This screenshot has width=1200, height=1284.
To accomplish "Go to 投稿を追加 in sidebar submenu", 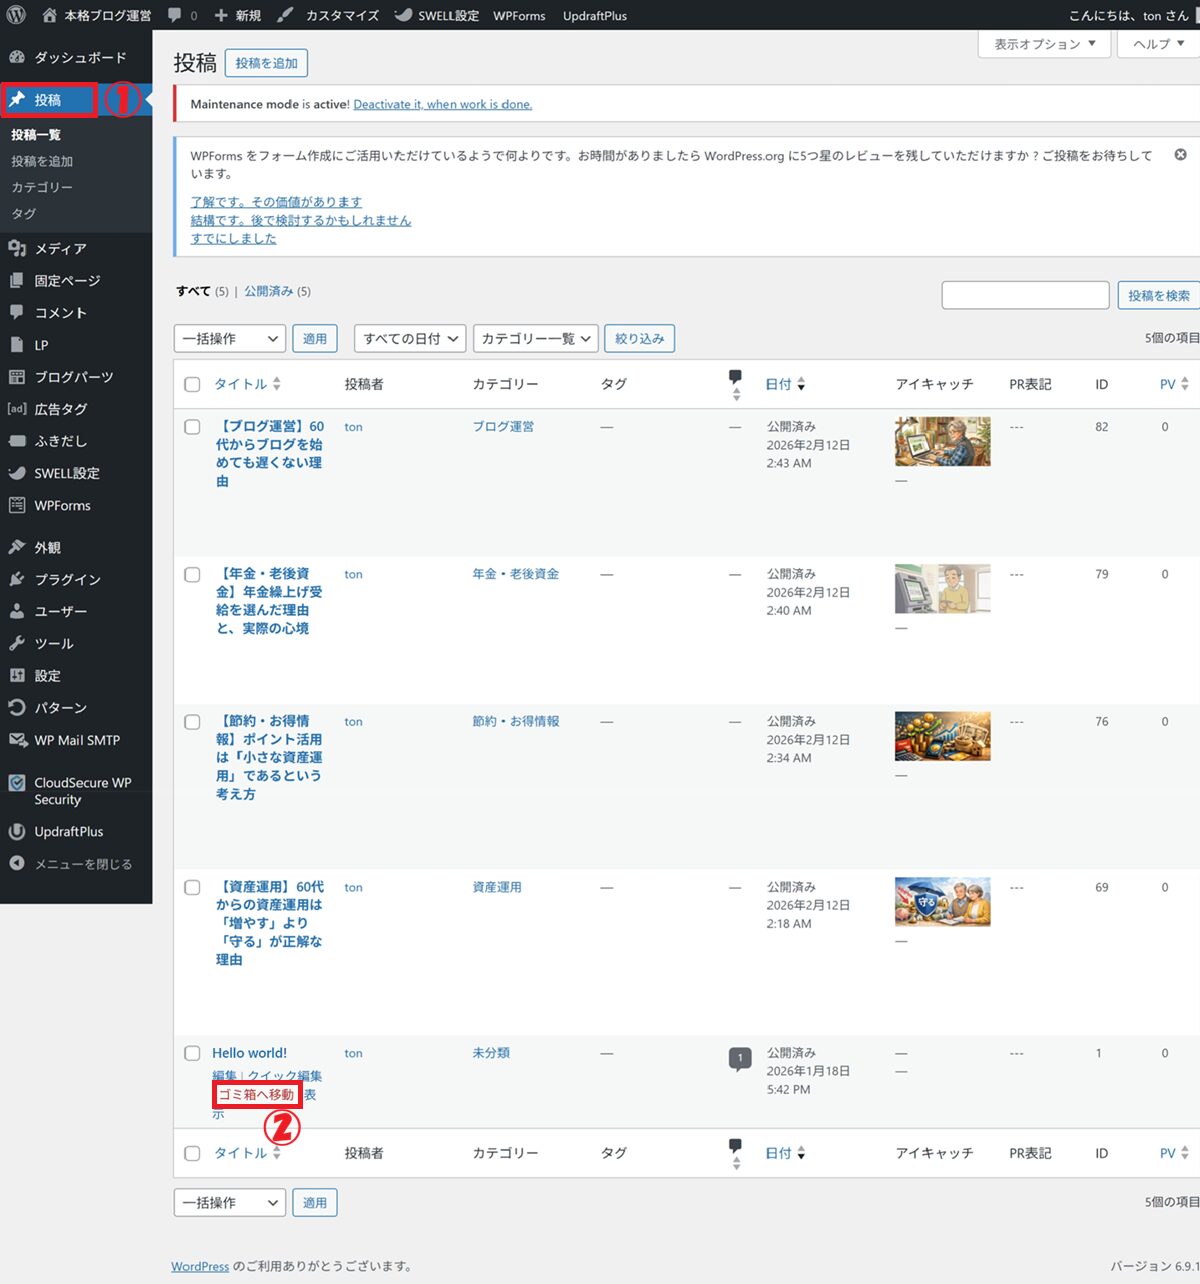I will (x=42, y=161).
